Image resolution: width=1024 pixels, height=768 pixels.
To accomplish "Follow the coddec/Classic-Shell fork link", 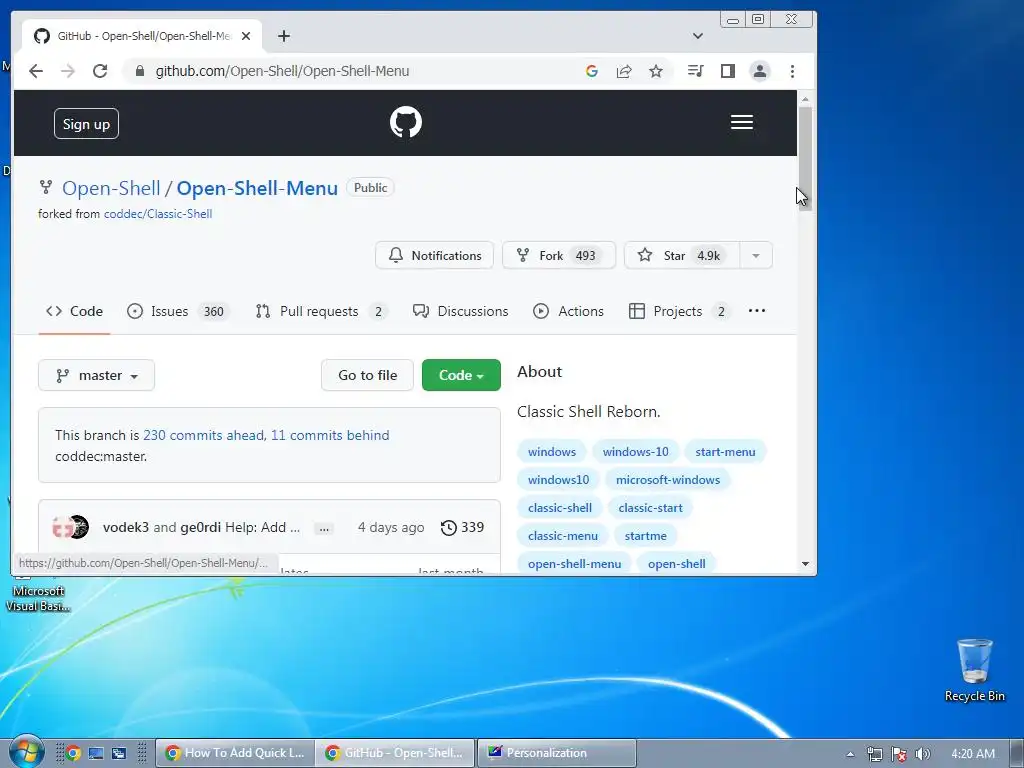I will point(158,214).
